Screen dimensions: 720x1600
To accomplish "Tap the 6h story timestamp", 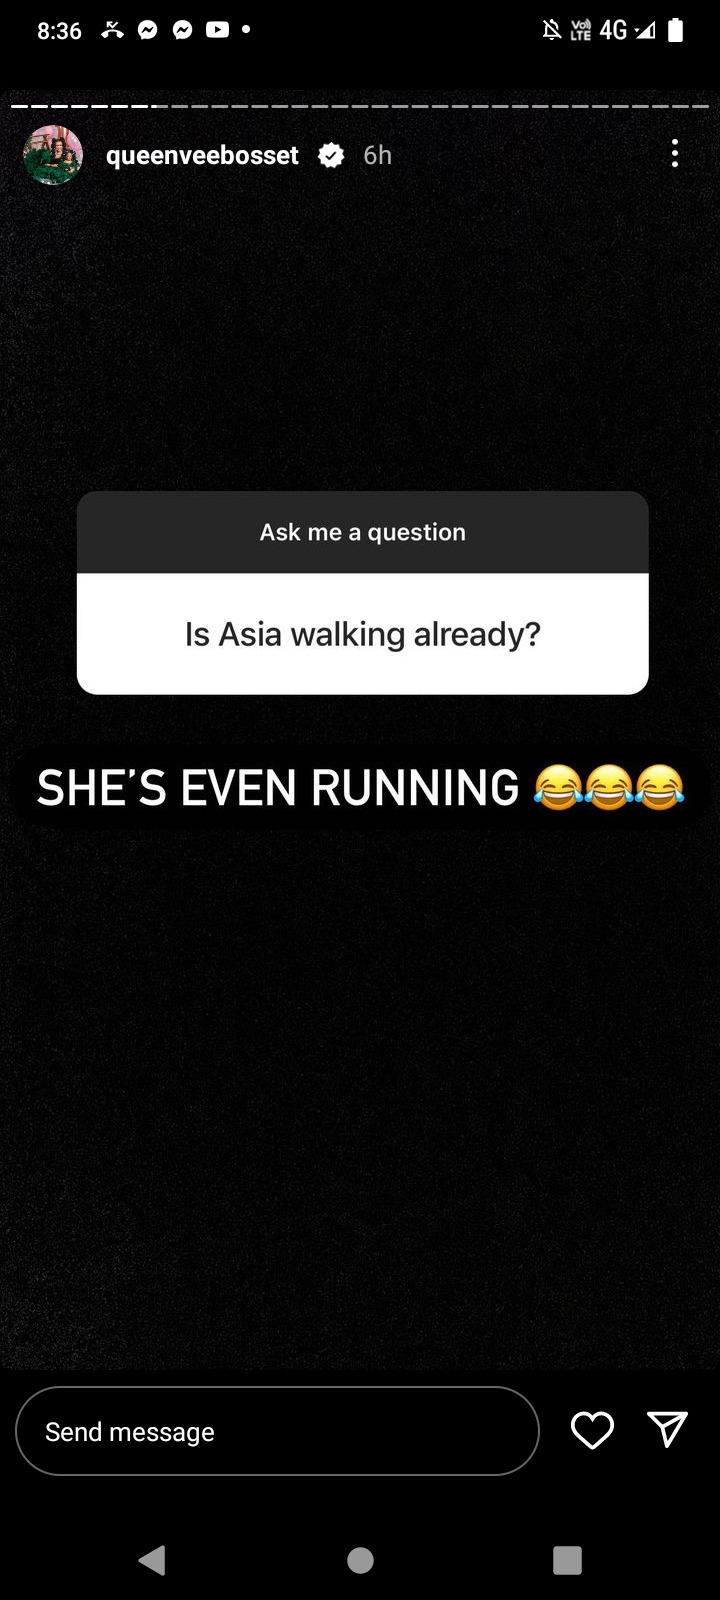I will point(377,155).
